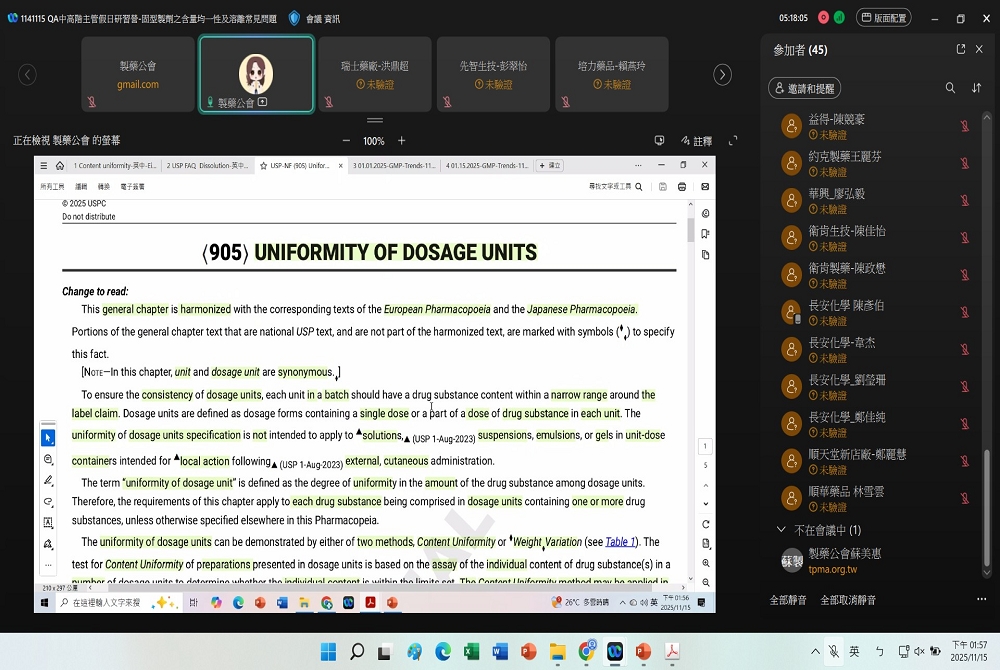Open the 註釋 annotation tool
1000x670 pixels.
pos(696,141)
